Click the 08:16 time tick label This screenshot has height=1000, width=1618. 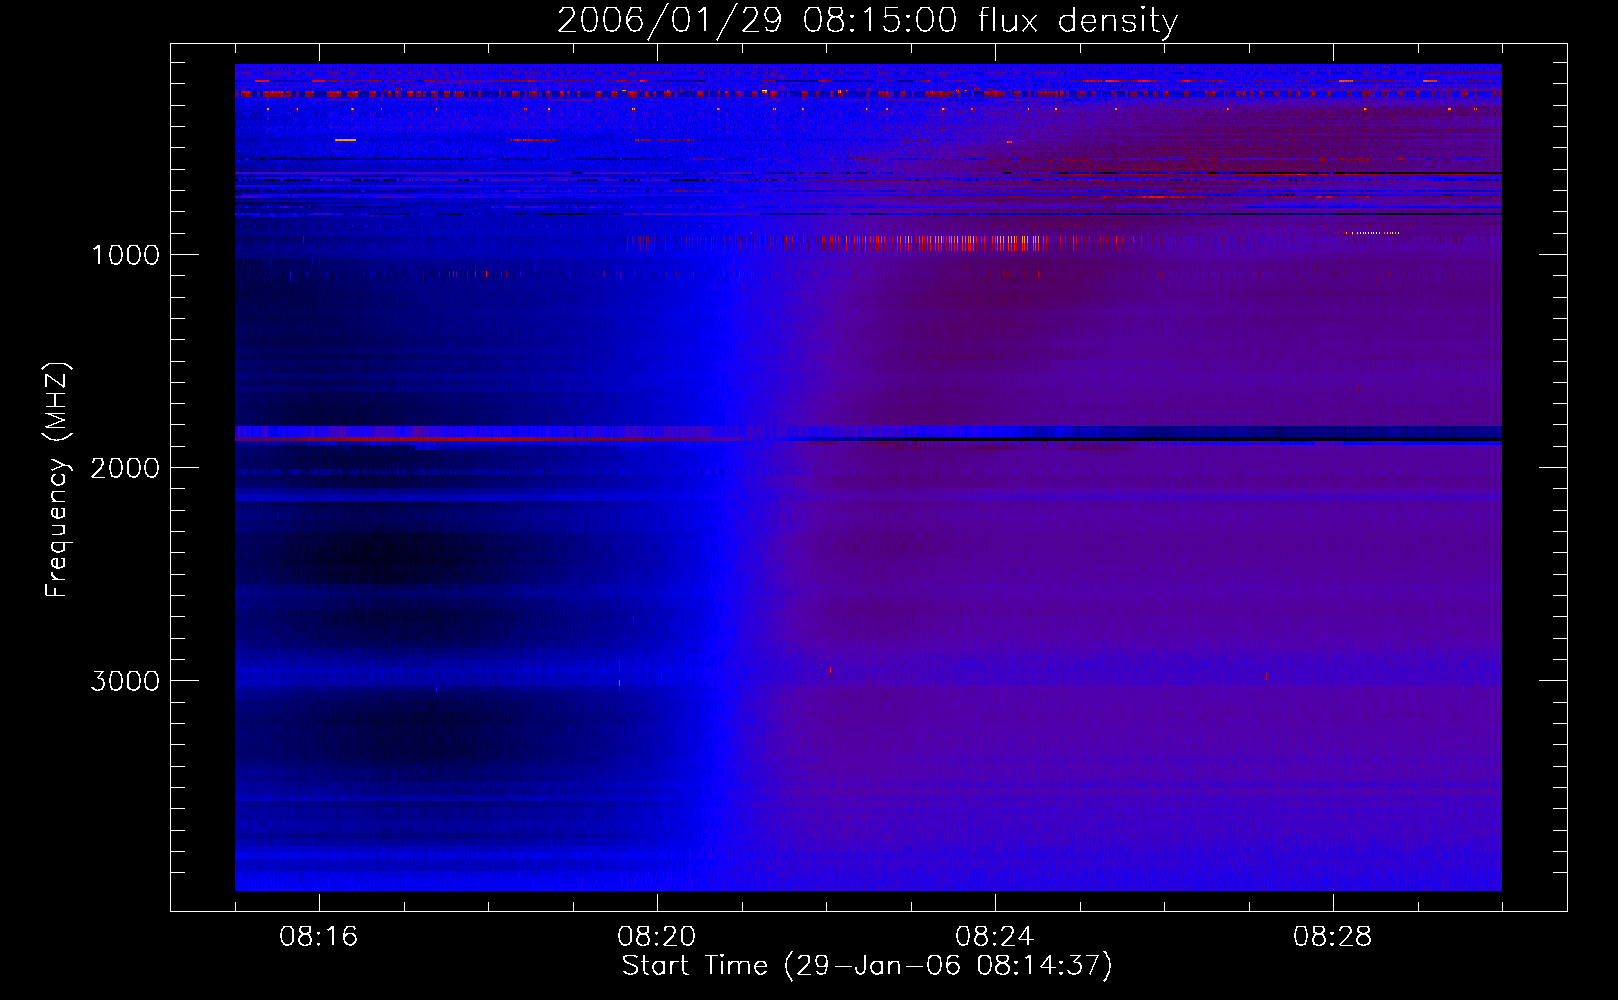(x=319, y=937)
